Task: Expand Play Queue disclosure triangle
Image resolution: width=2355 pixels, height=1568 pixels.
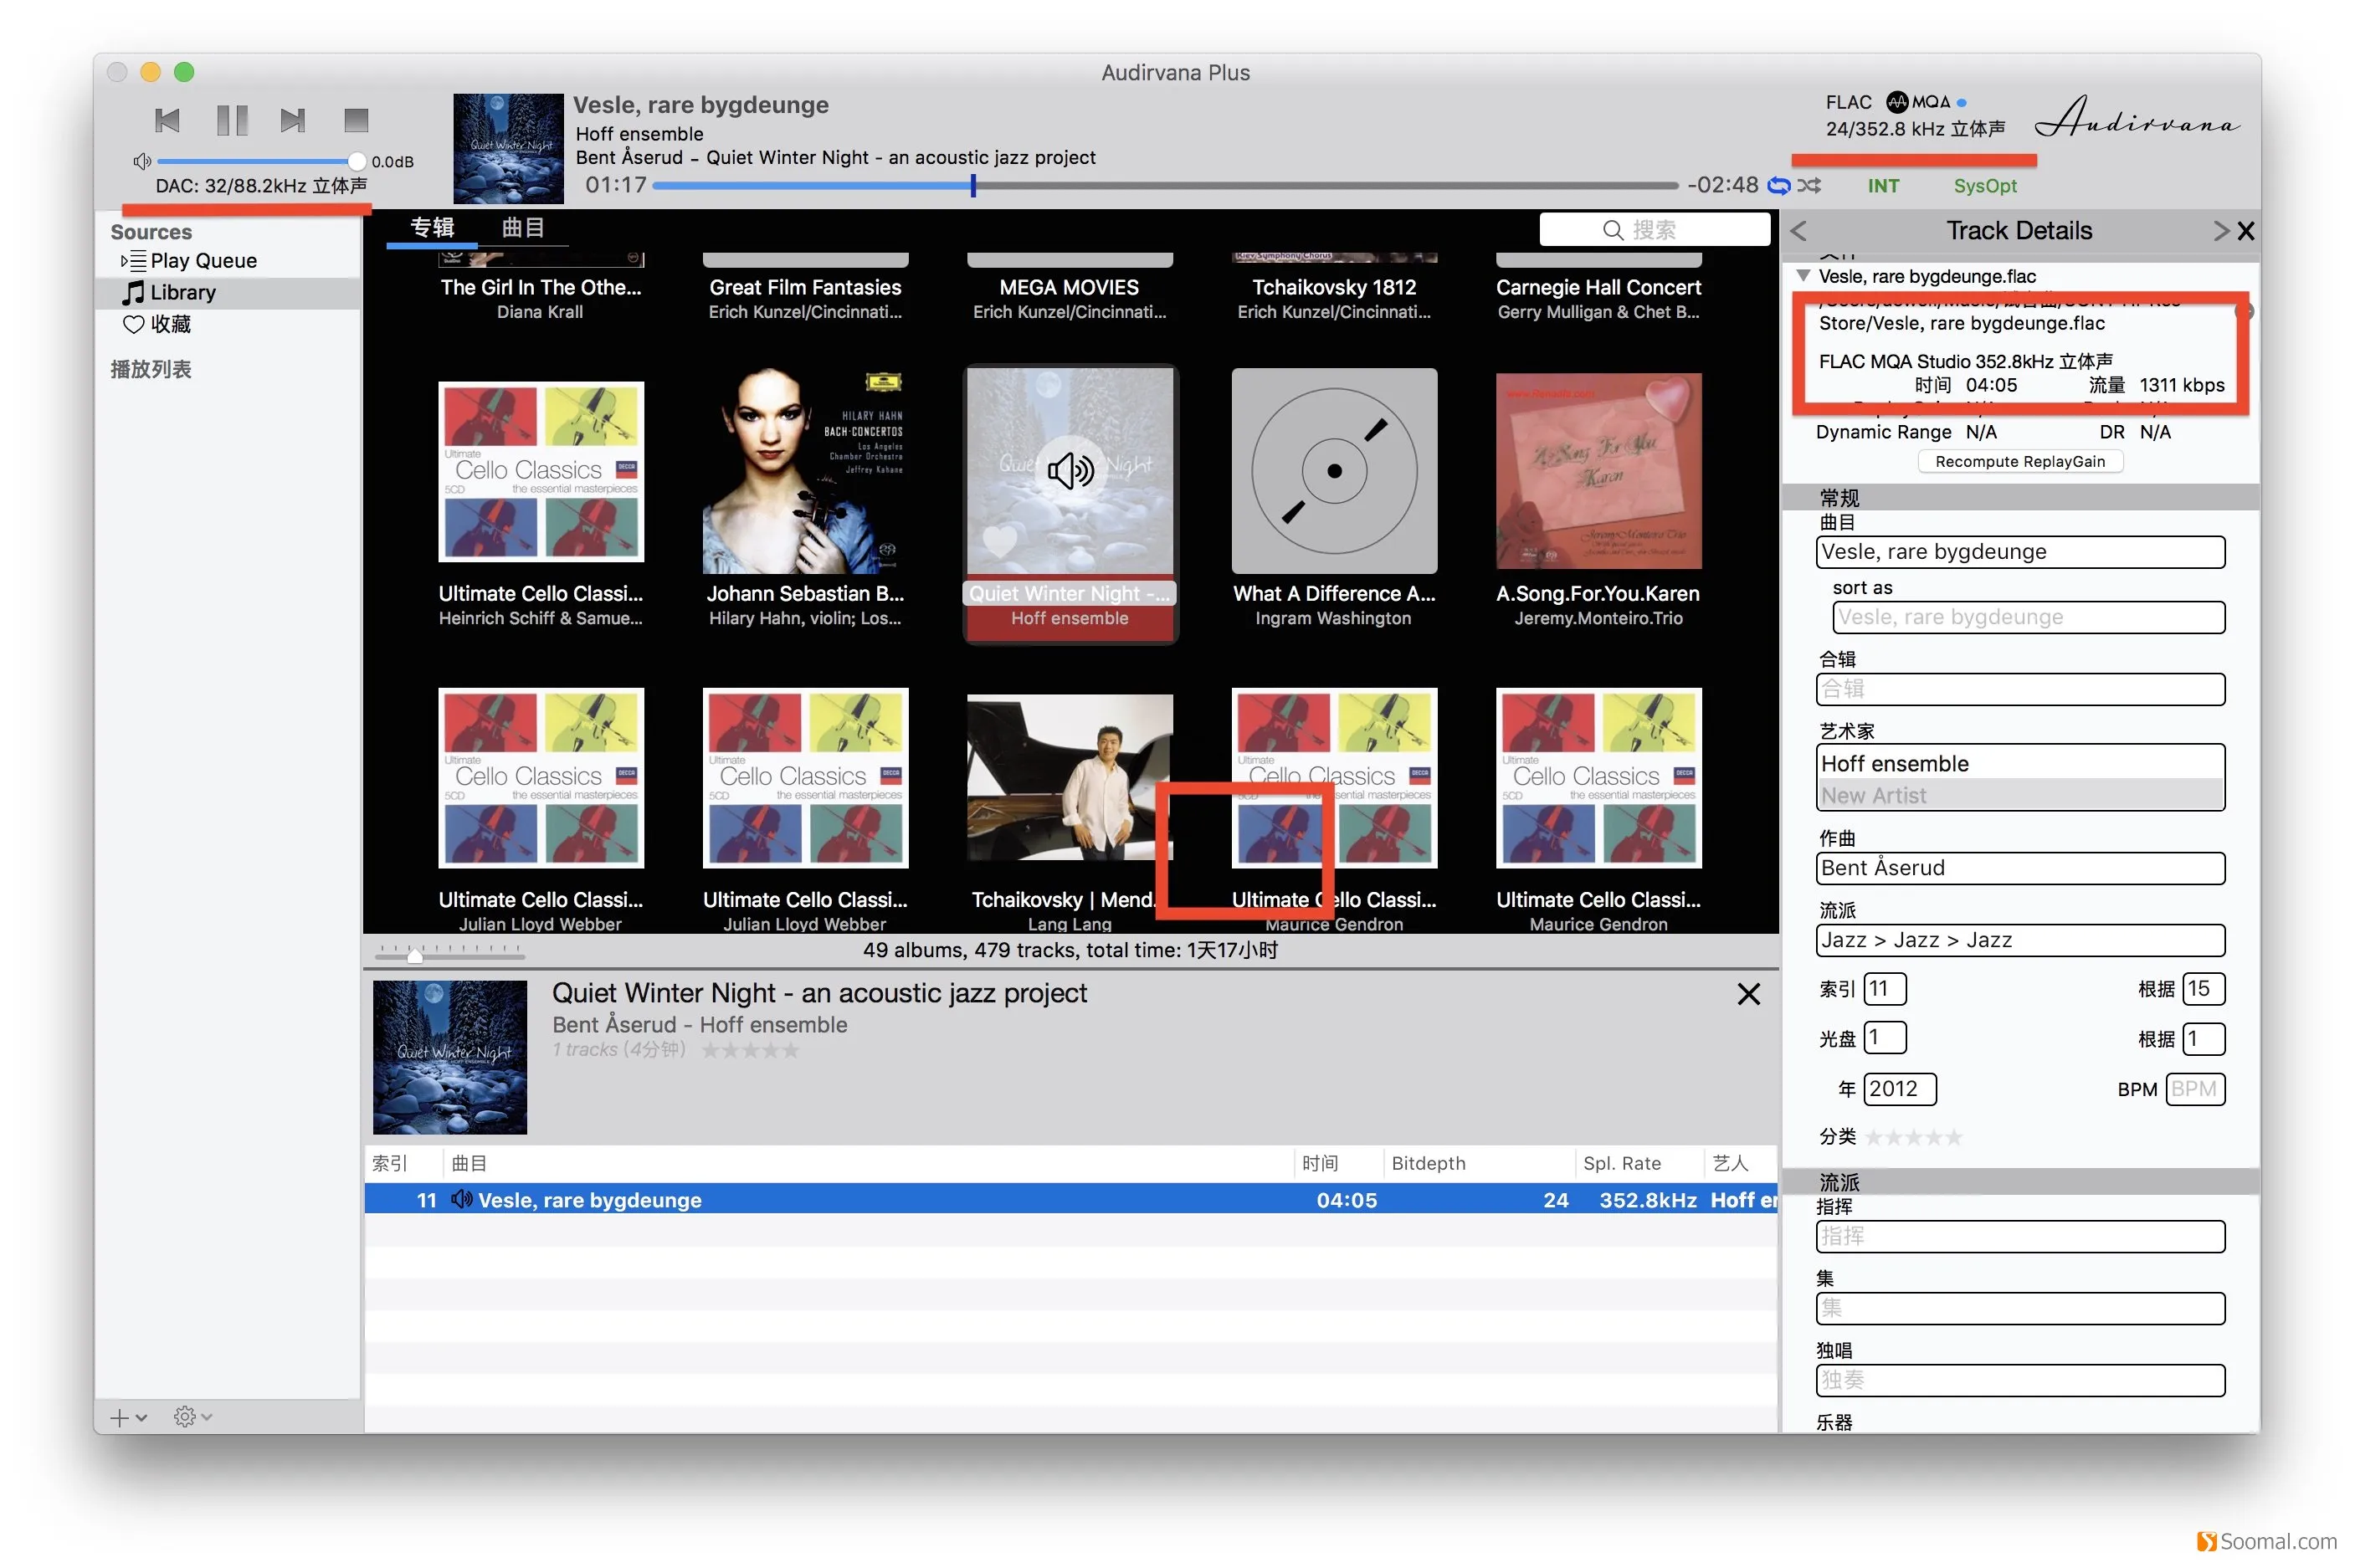Action: 124,261
